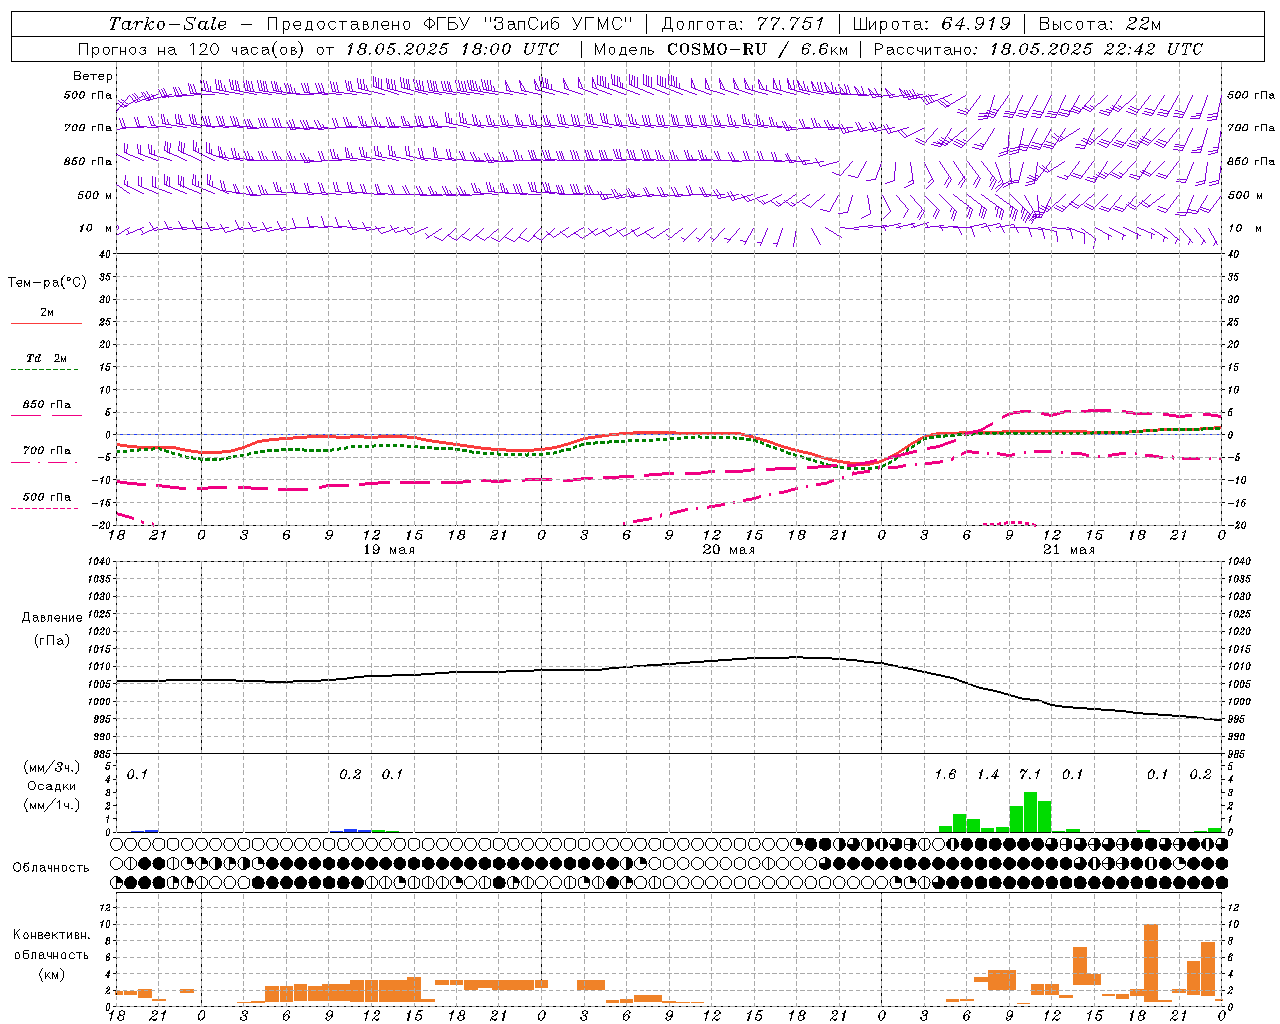Click the "Давление" pressure panel label
Viewport: 1280px width, 1024px height.
(52, 618)
